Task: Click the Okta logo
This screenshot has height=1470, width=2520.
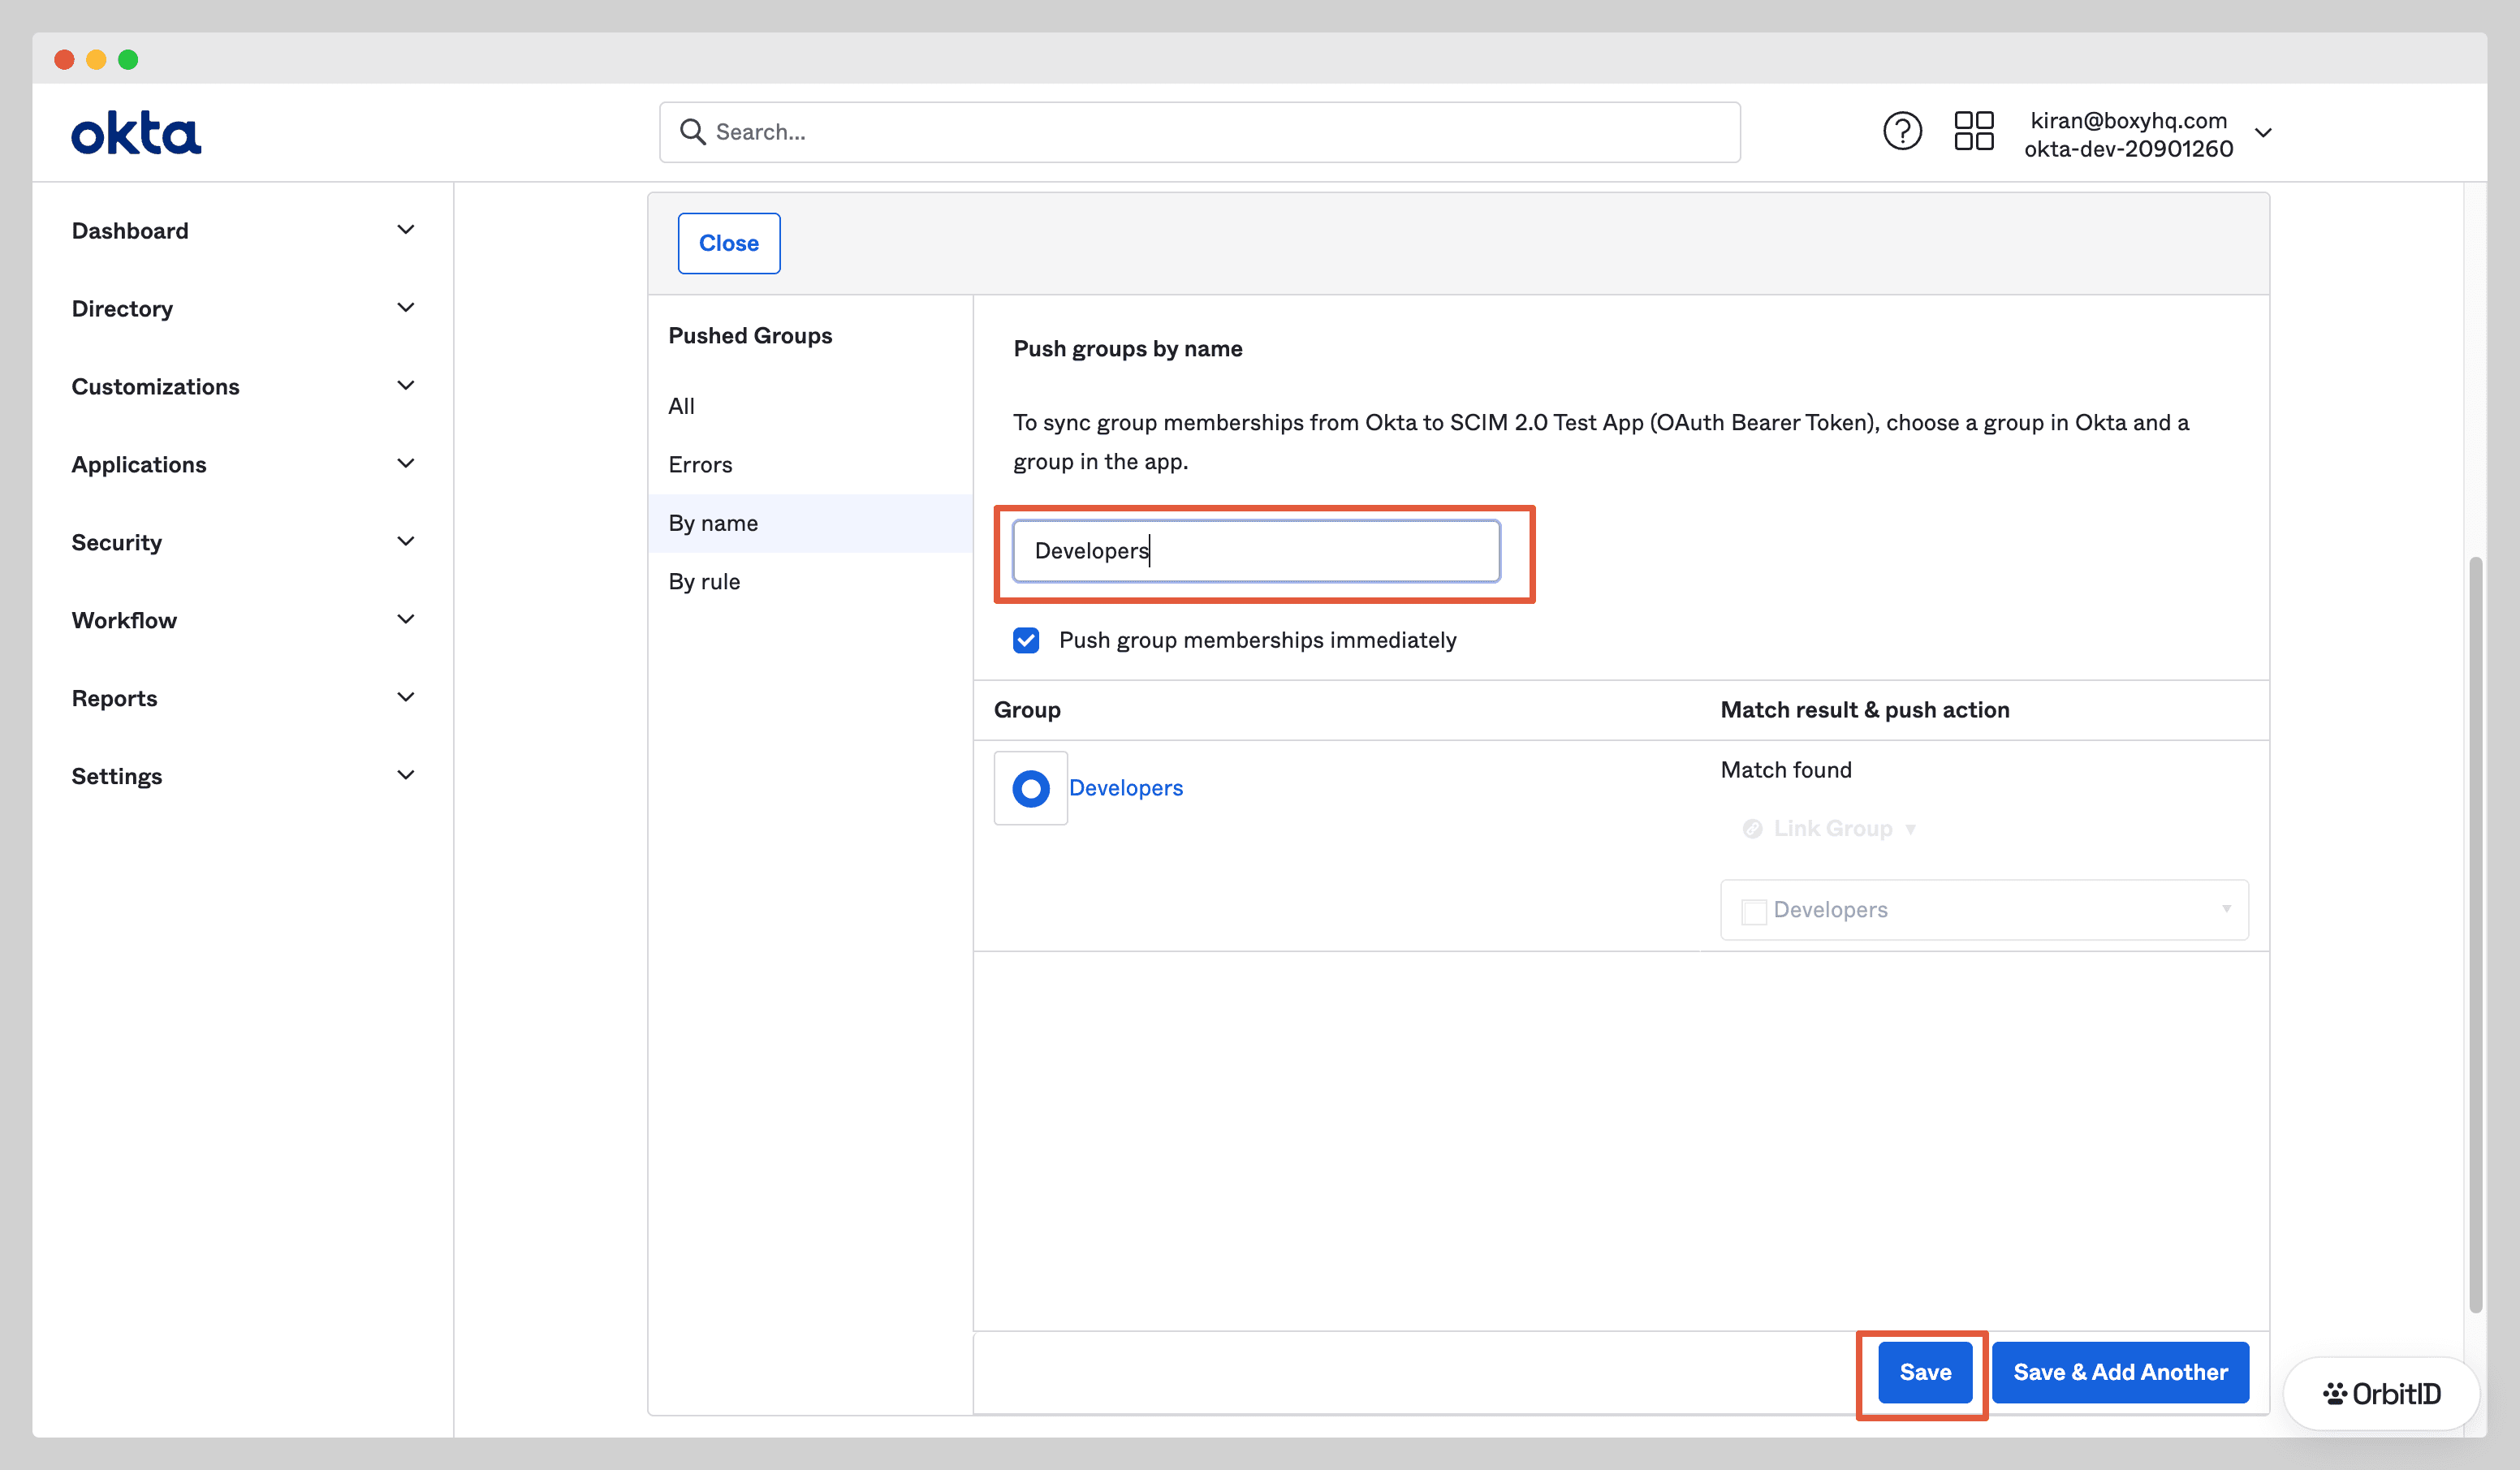Action: point(136,133)
